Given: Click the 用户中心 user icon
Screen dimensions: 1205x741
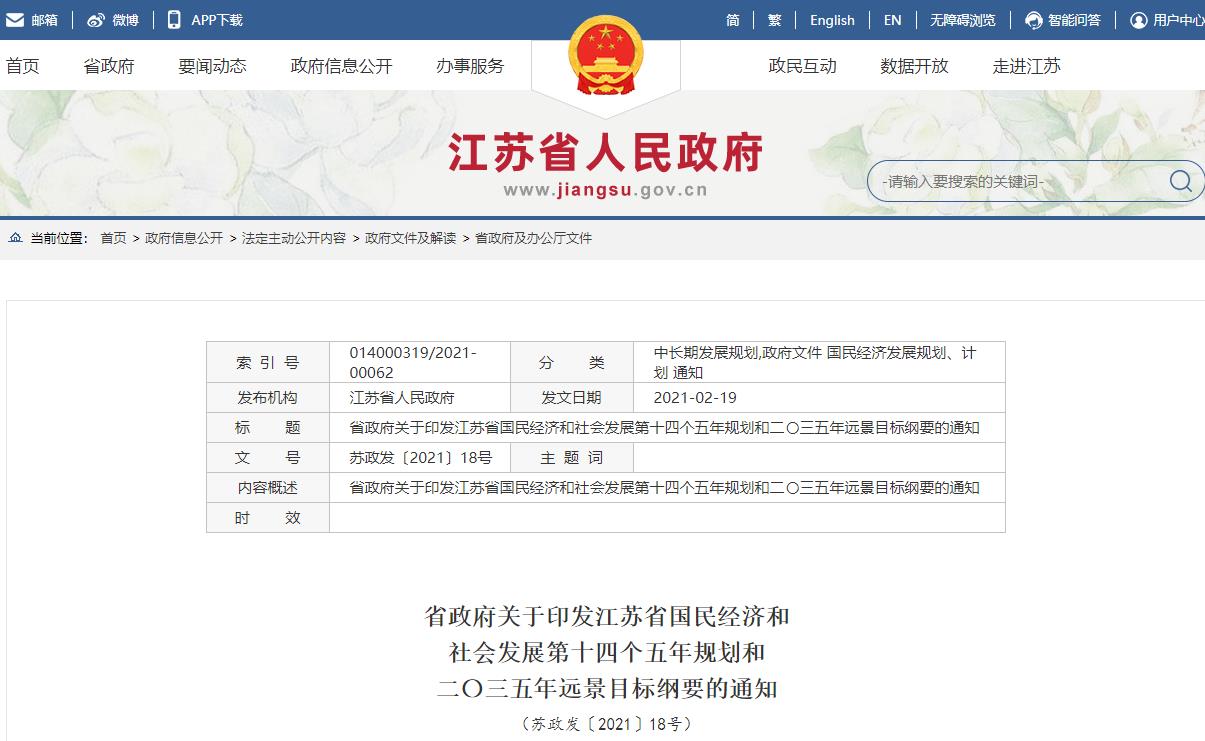Looking at the screenshot, I should tap(1138, 20).
